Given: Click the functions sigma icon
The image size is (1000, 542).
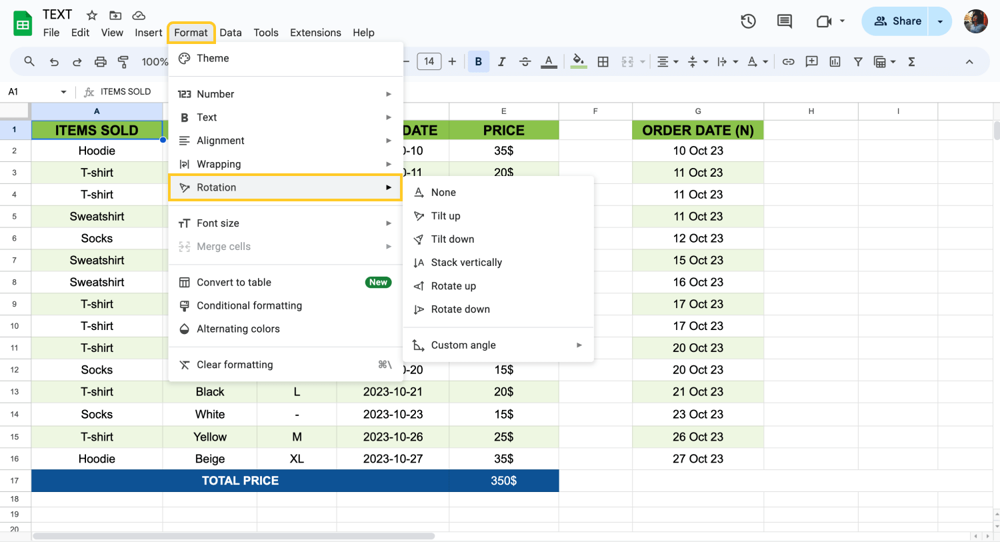Looking at the screenshot, I should tap(911, 62).
